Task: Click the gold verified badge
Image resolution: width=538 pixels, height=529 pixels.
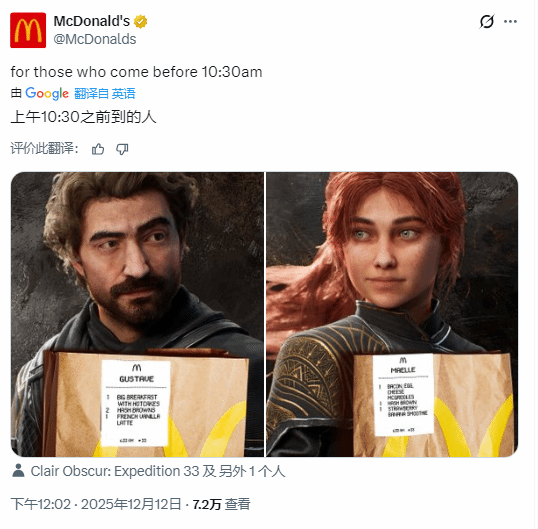Action: coord(140,22)
